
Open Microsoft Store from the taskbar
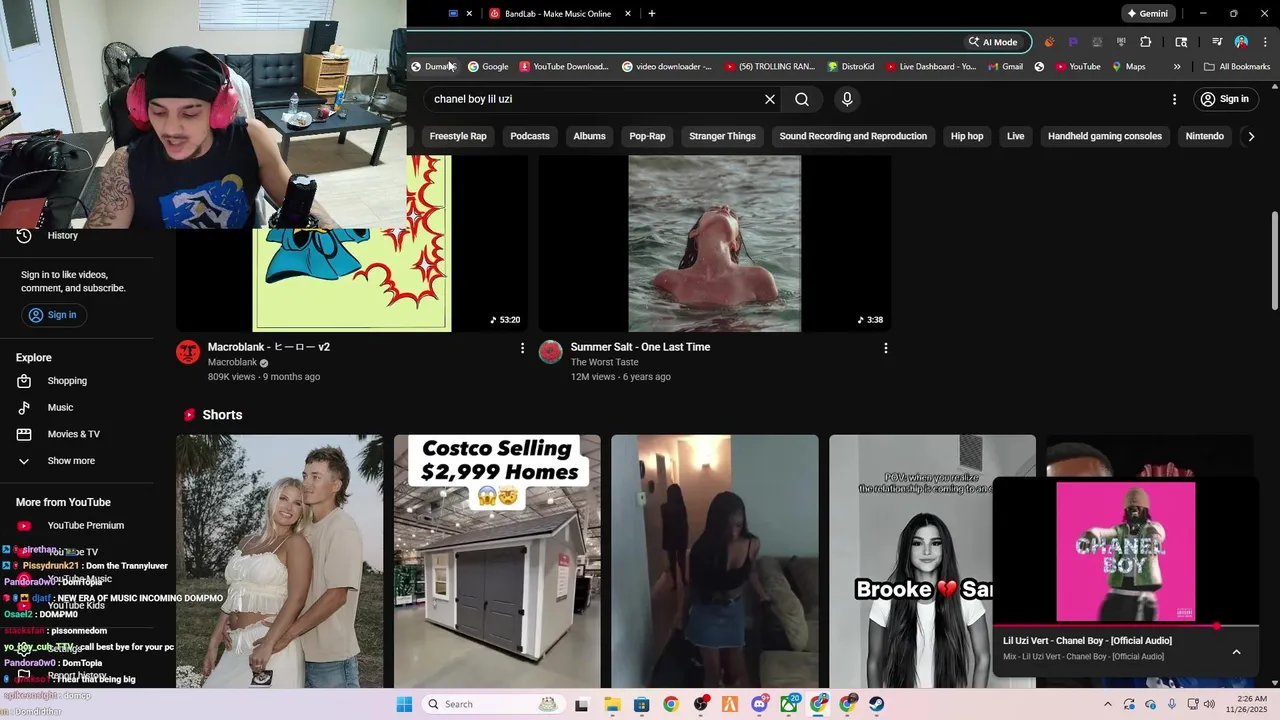coord(641,704)
